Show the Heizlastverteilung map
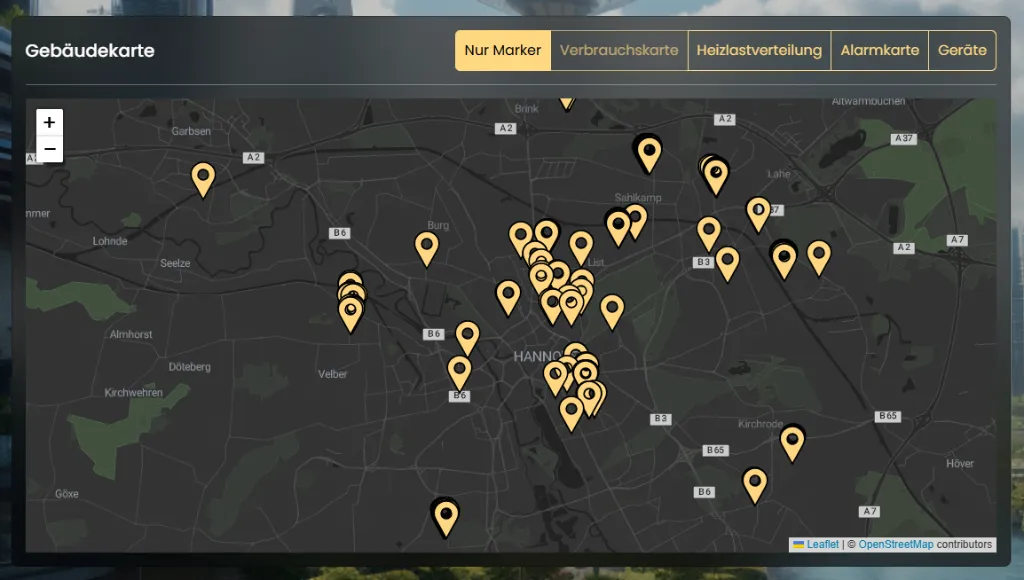The image size is (1024, 580). [x=759, y=51]
